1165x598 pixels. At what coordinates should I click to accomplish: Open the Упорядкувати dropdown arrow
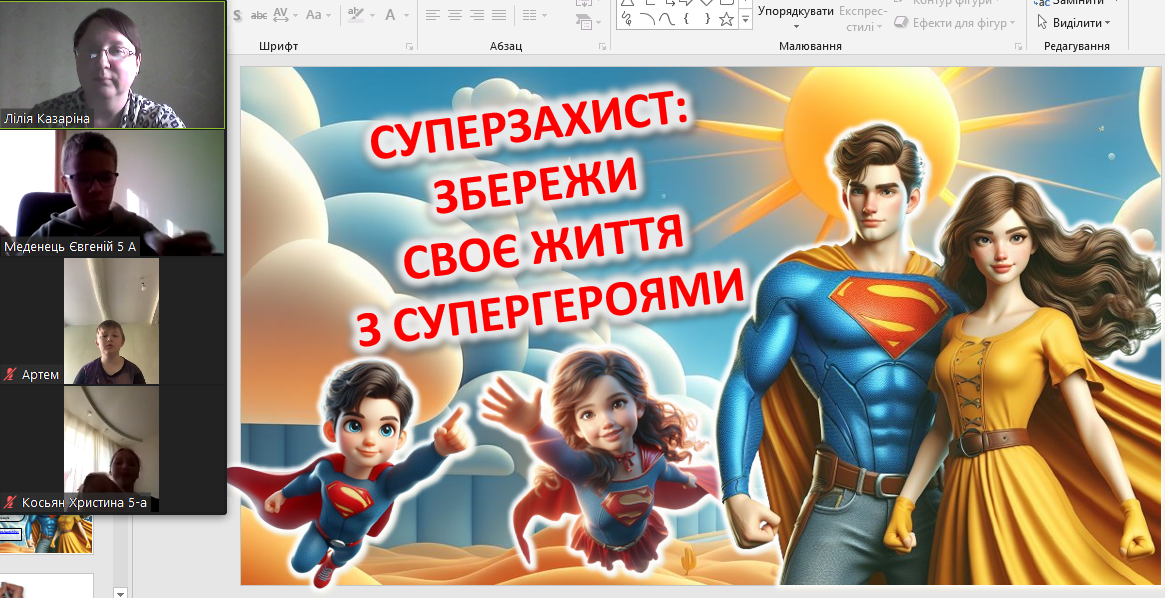[x=795, y=27]
